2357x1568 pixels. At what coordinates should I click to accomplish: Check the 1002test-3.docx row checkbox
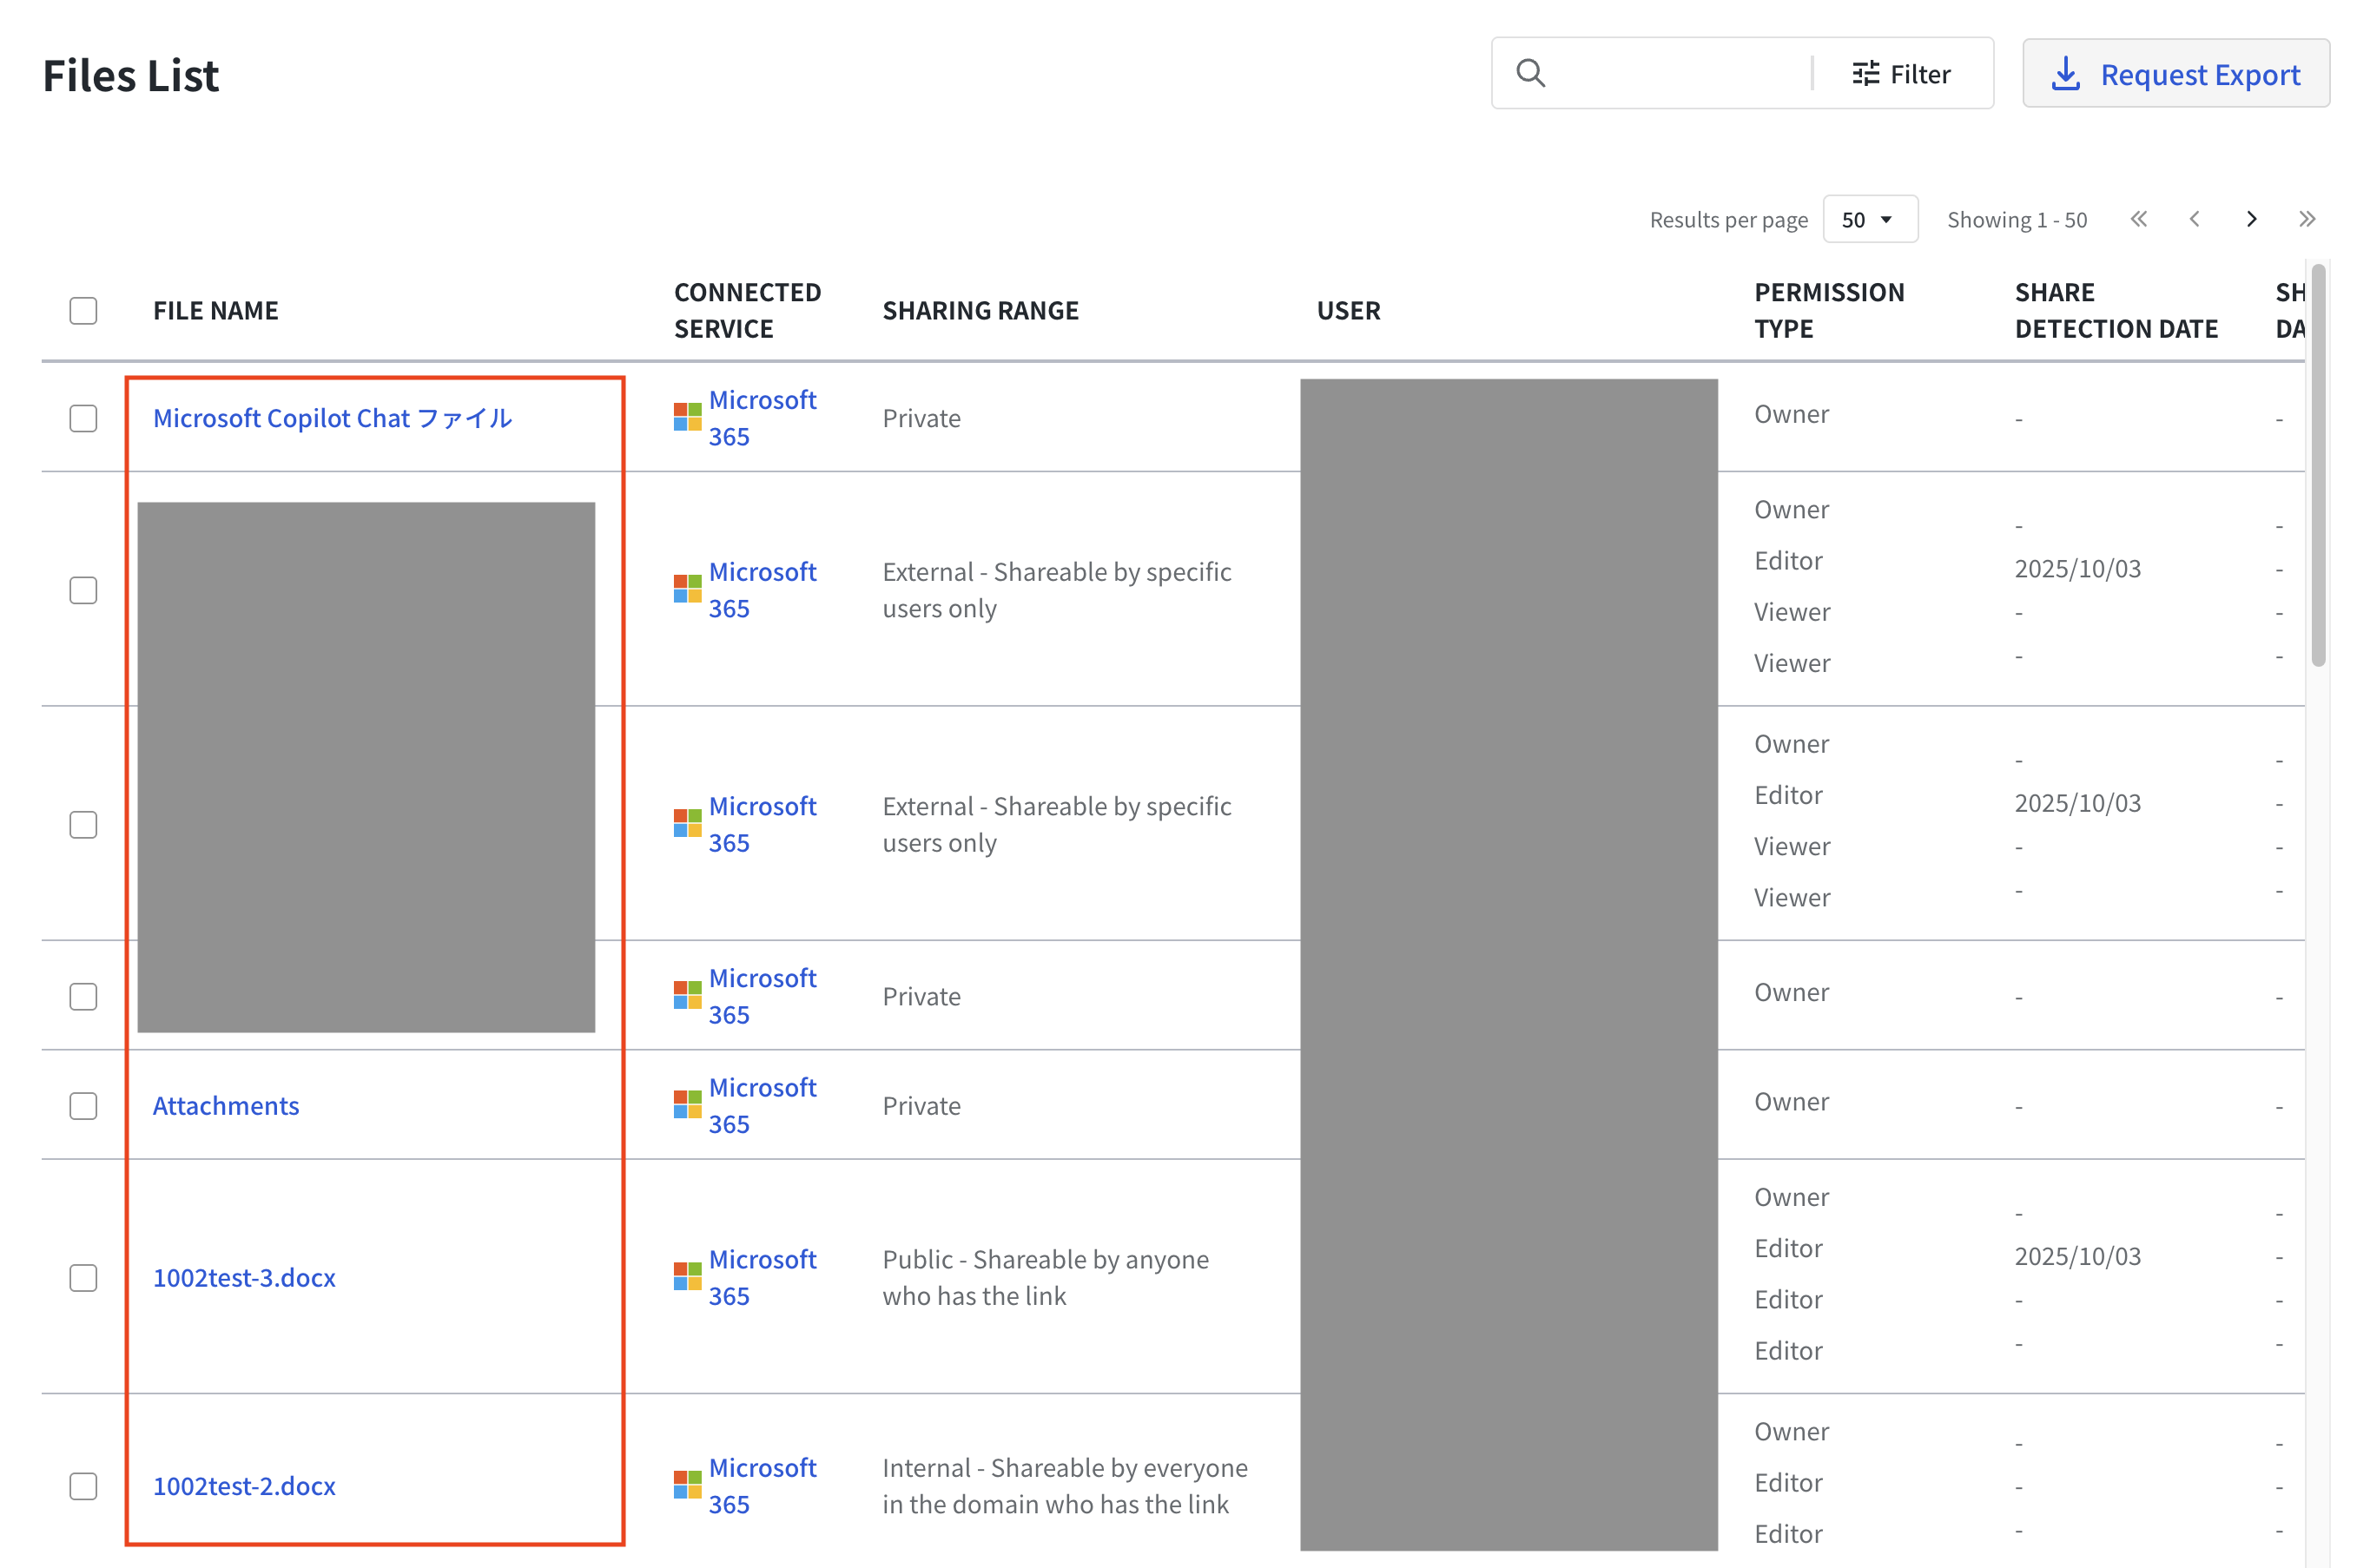pyautogui.click(x=83, y=1277)
